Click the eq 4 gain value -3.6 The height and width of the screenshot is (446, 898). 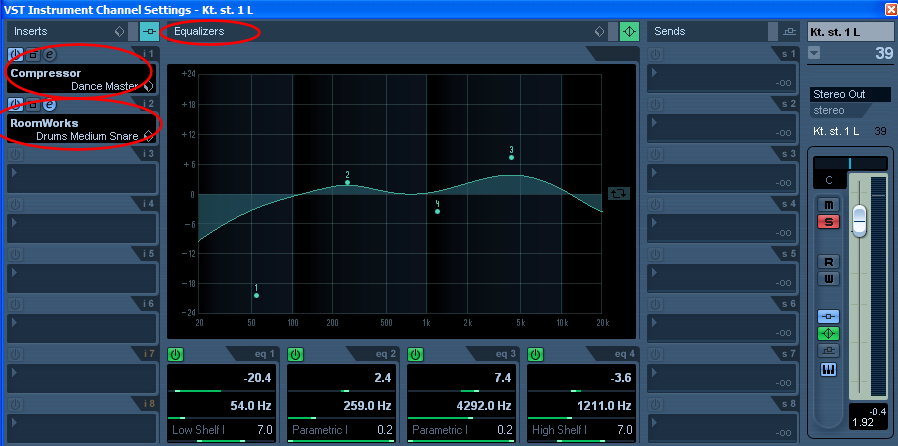(x=620, y=378)
